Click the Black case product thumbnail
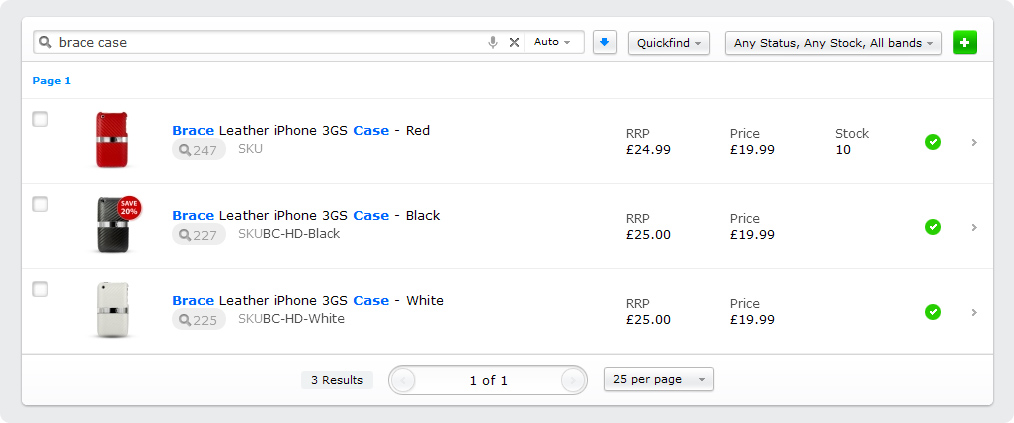1014x423 pixels. click(115, 224)
